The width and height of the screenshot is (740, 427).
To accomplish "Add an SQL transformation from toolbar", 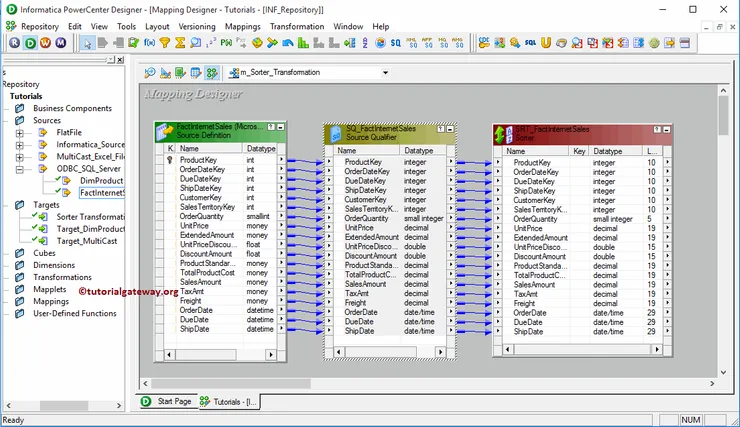I will (x=530, y=43).
